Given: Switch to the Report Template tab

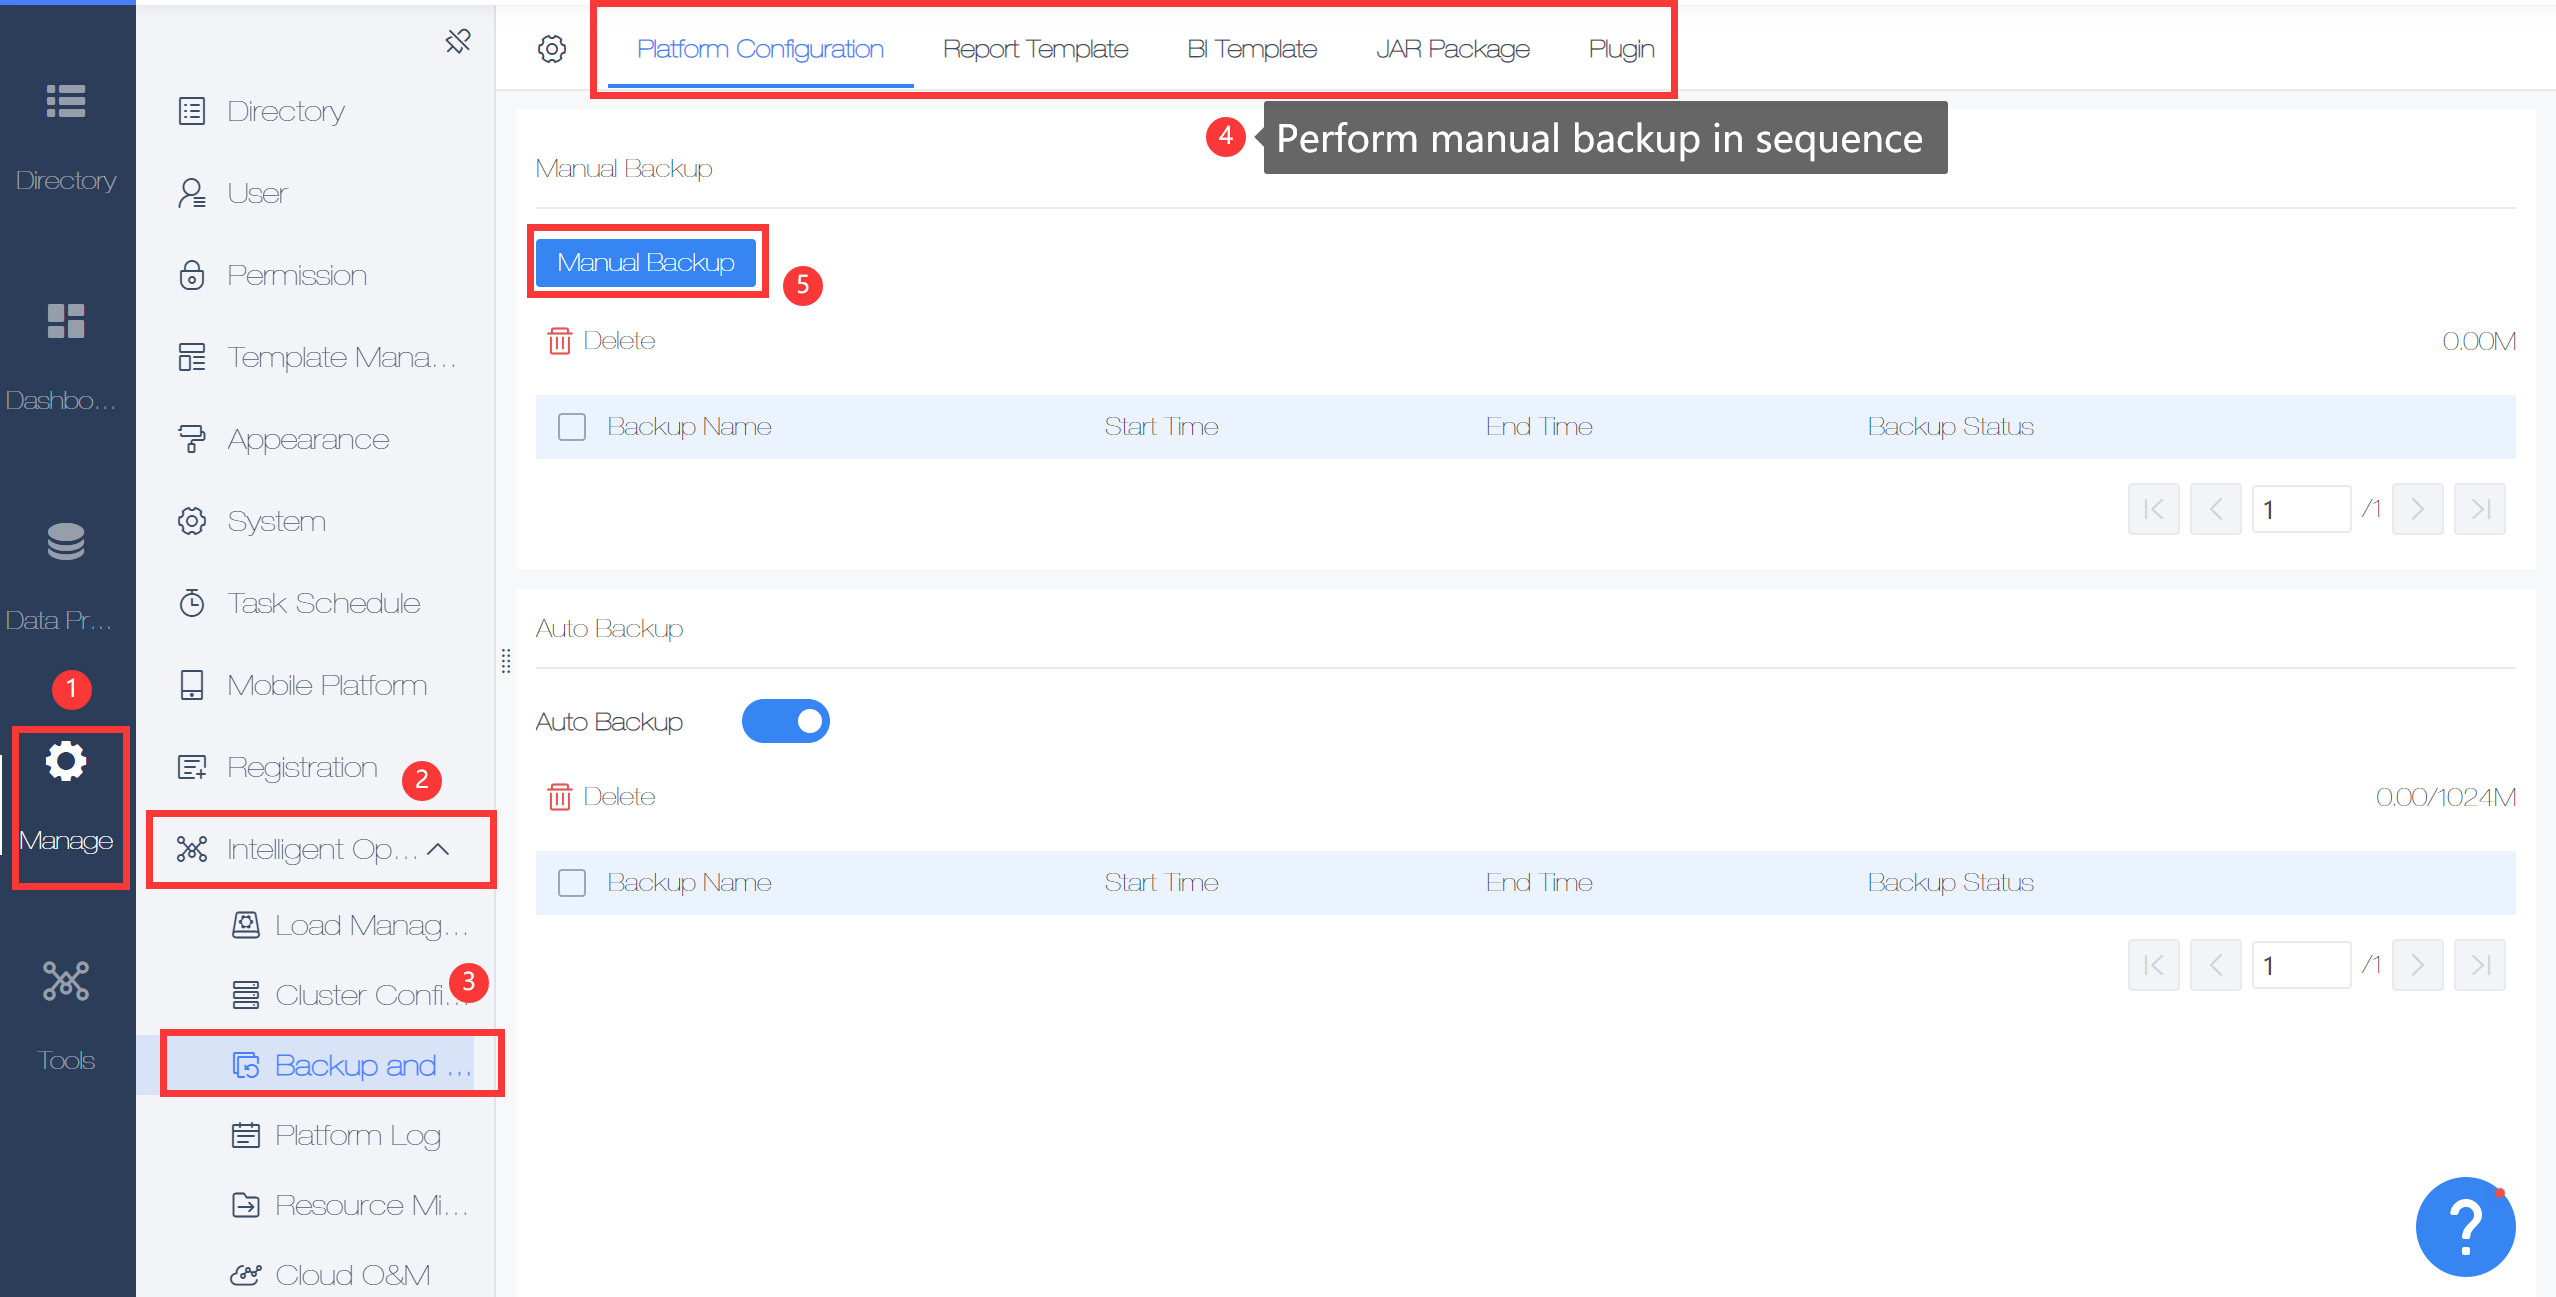Looking at the screenshot, I should (x=1035, y=49).
